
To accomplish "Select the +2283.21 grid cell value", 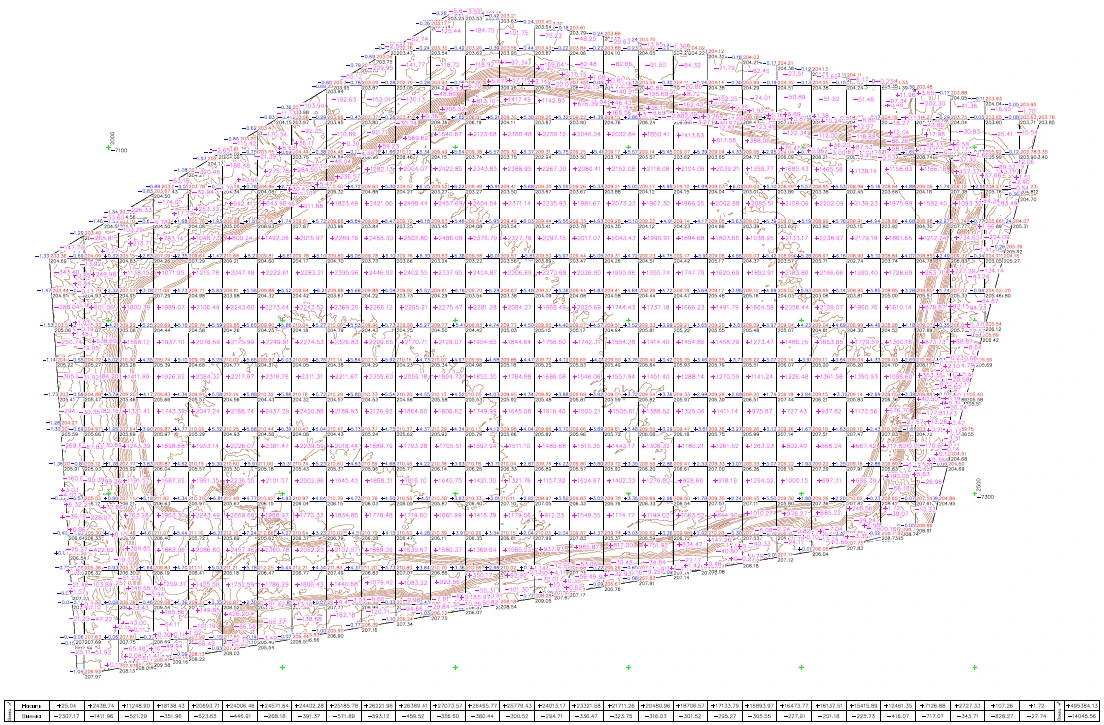I will click(310, 272).
